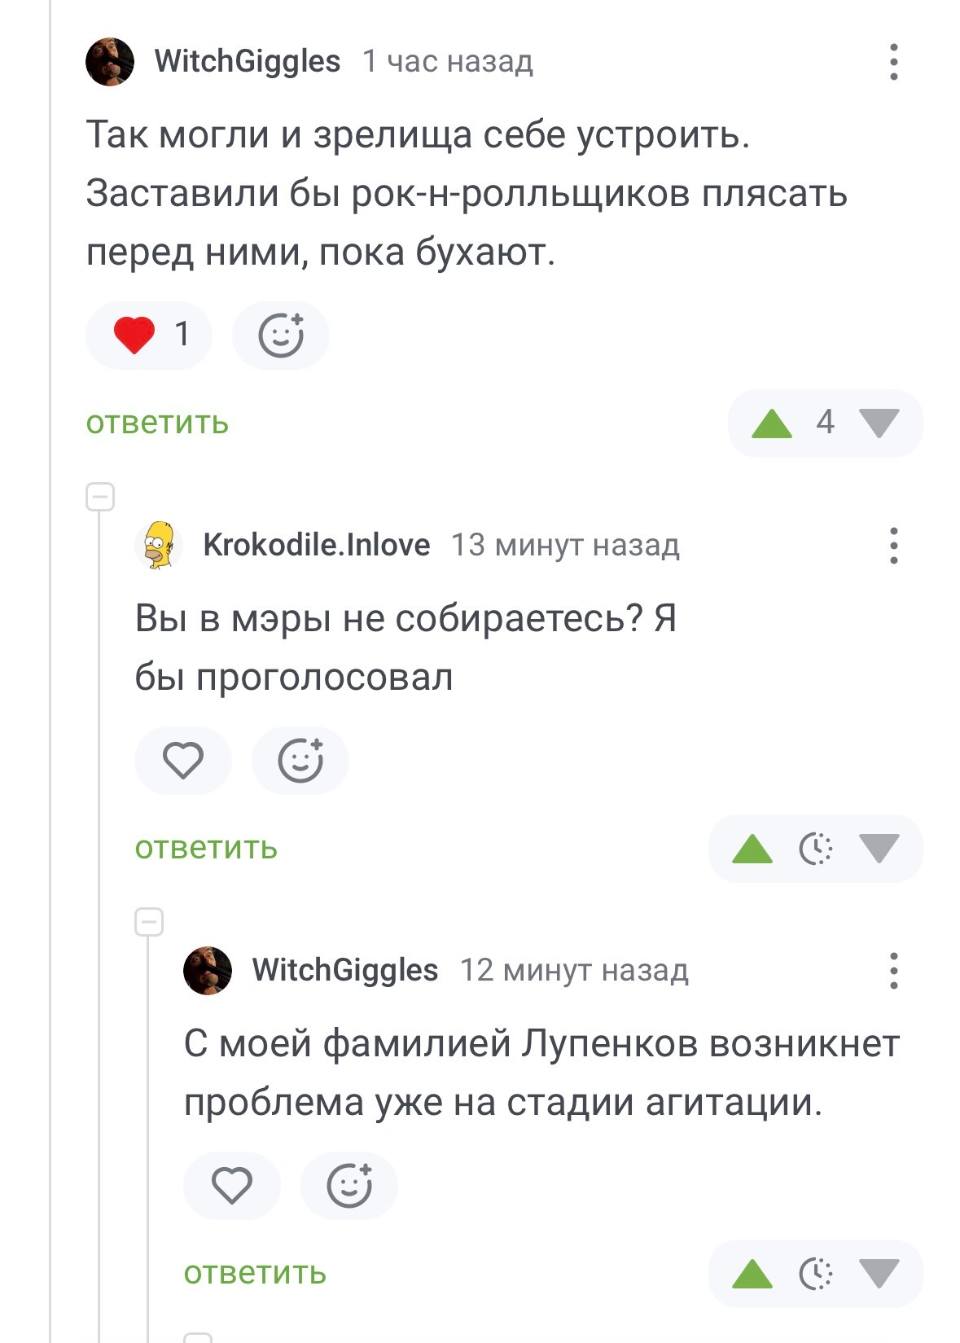Screen dimensions: 960x1343
Task: Open the three-dot menu on Krokodile.Inlove's comment
Action: pos(893,545)
